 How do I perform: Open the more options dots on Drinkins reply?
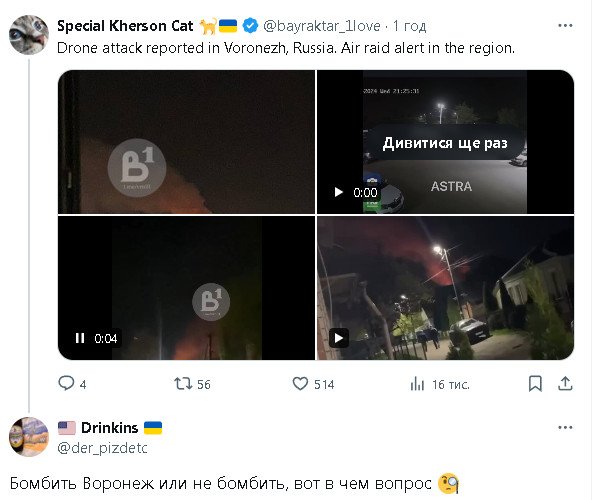(565, 427)
